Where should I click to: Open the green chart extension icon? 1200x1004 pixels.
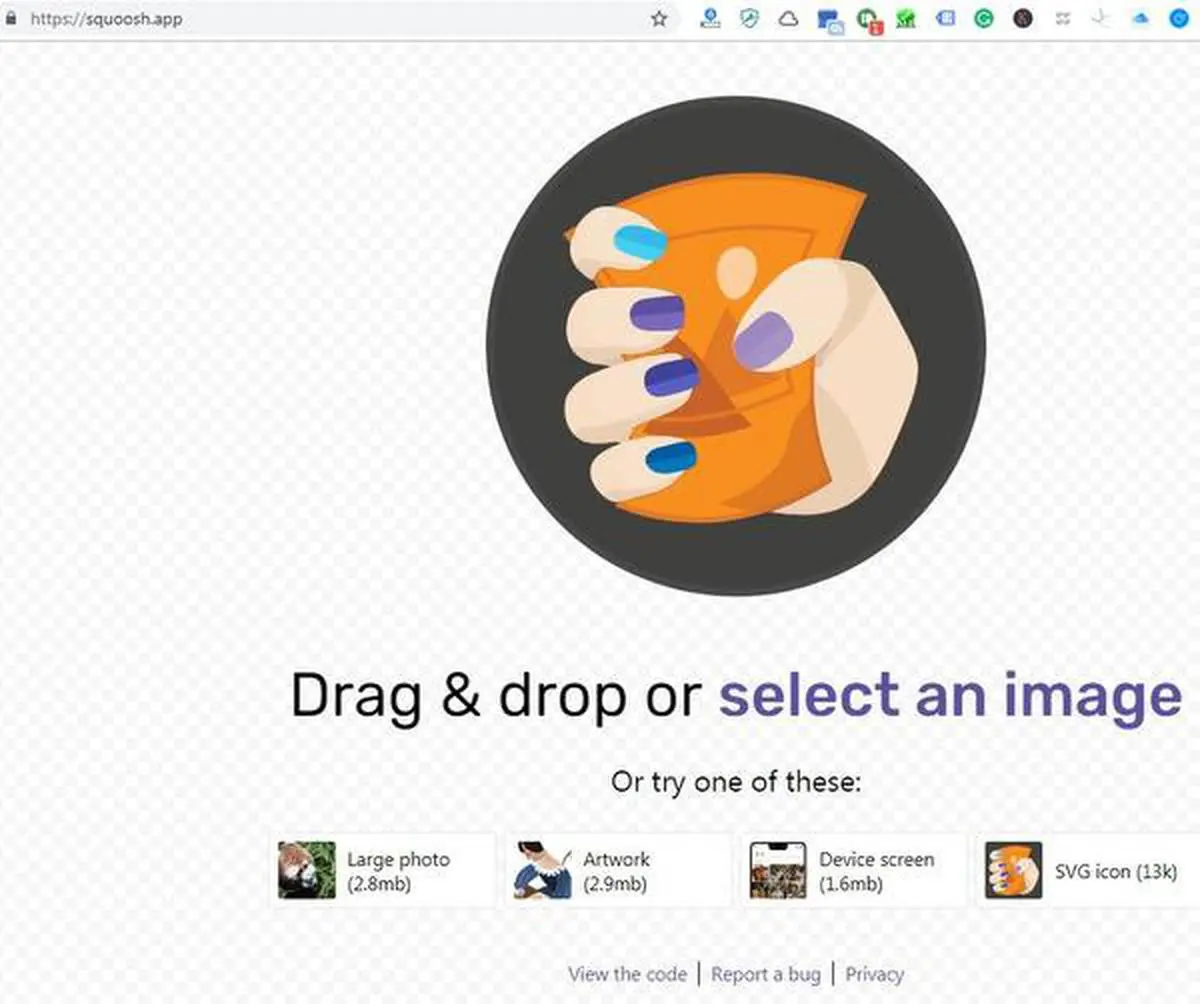click(906, 18)
